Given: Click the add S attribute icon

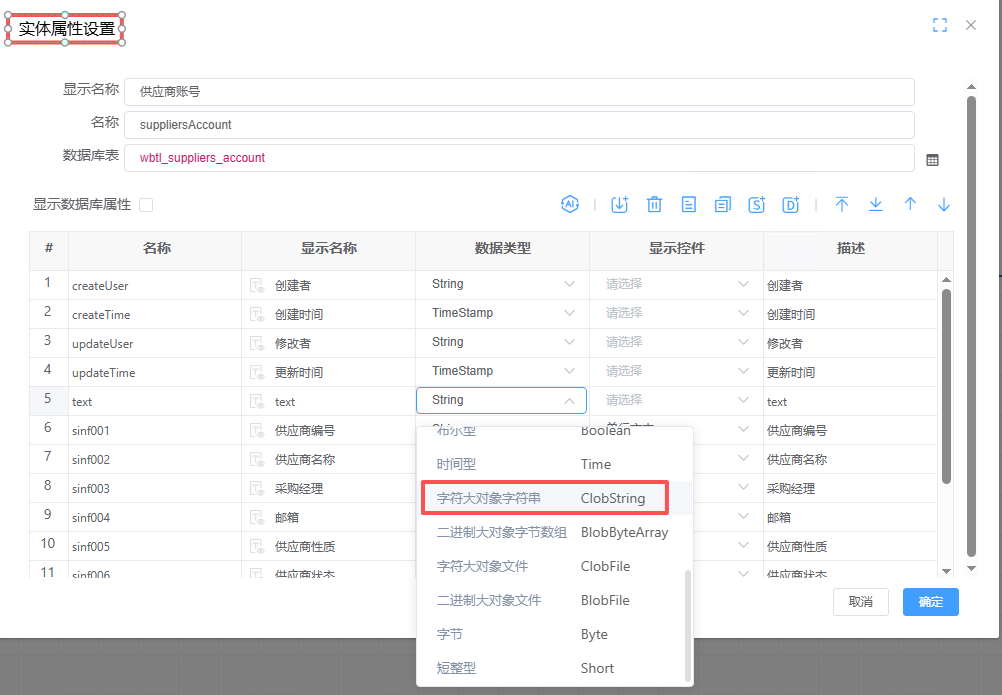Looking at the screenshot, I should 757,204.
